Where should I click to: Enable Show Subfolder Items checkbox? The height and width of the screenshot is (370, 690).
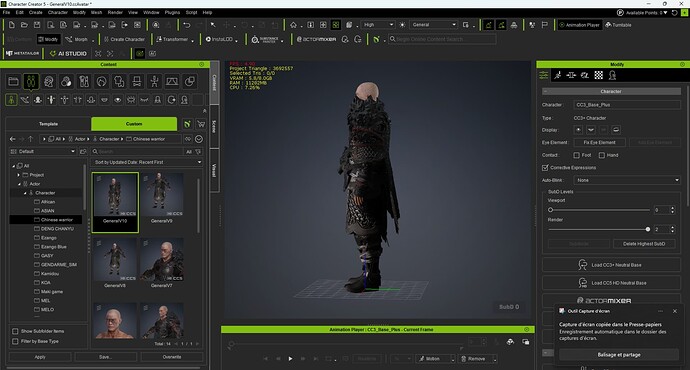tap(15, 331)
